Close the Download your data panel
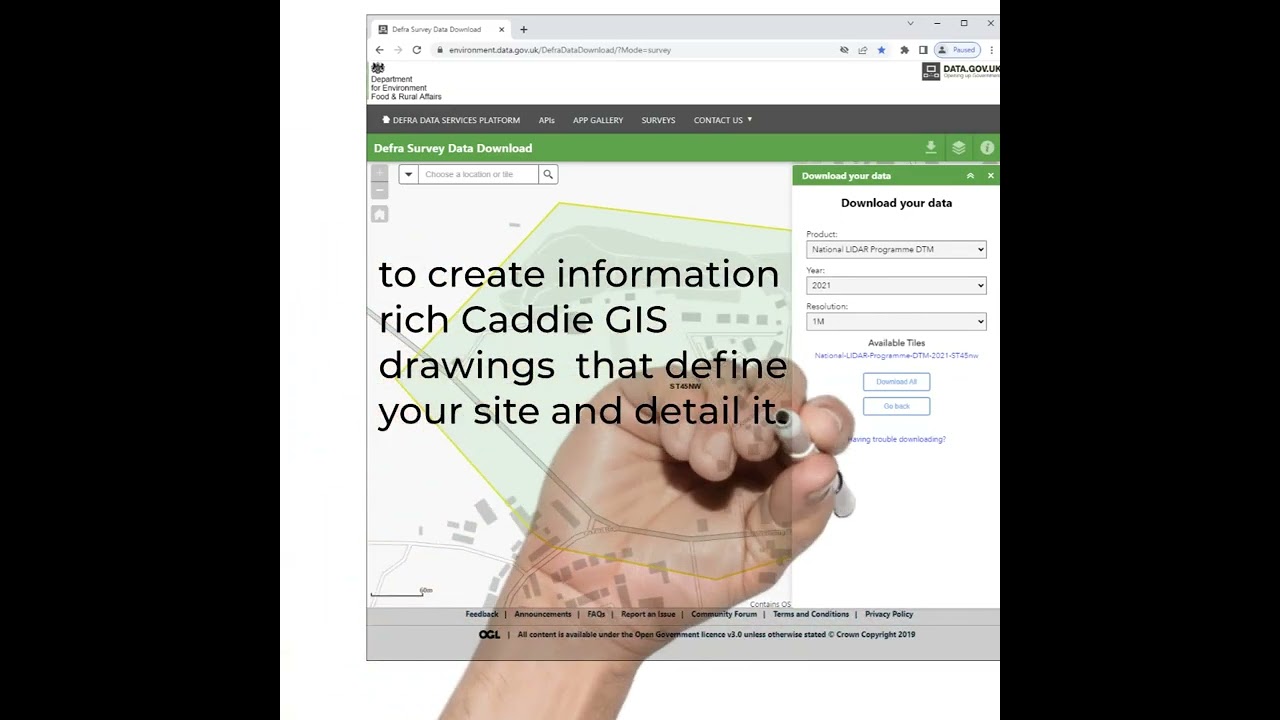The height and width of the screenshot is (720, 1280). coord(991,176)
